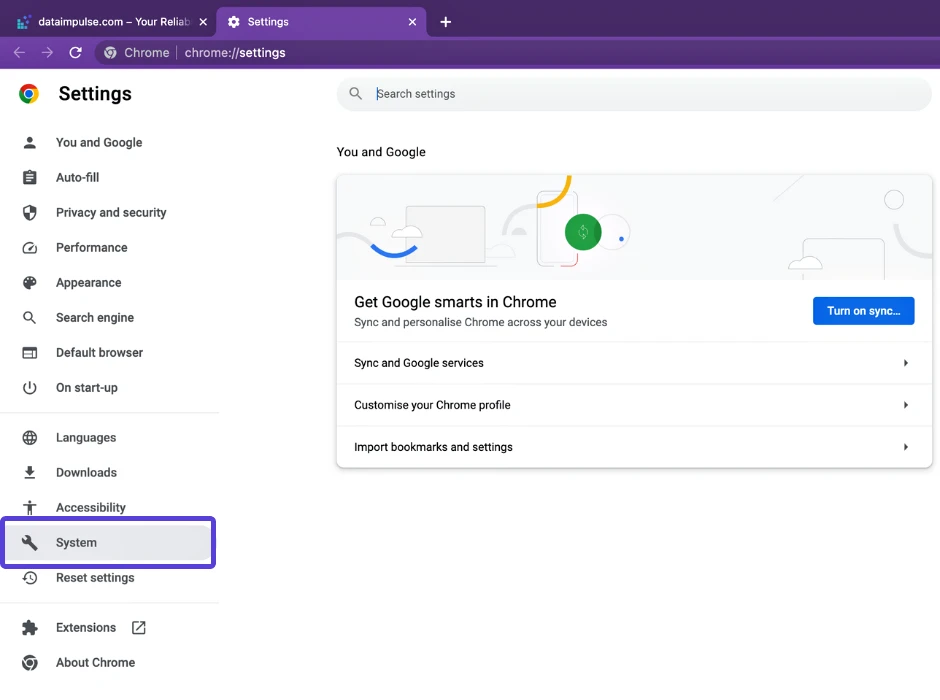Click the Privacy and security shield icon
Screen dimensions: 940x700
pos(29,213)
